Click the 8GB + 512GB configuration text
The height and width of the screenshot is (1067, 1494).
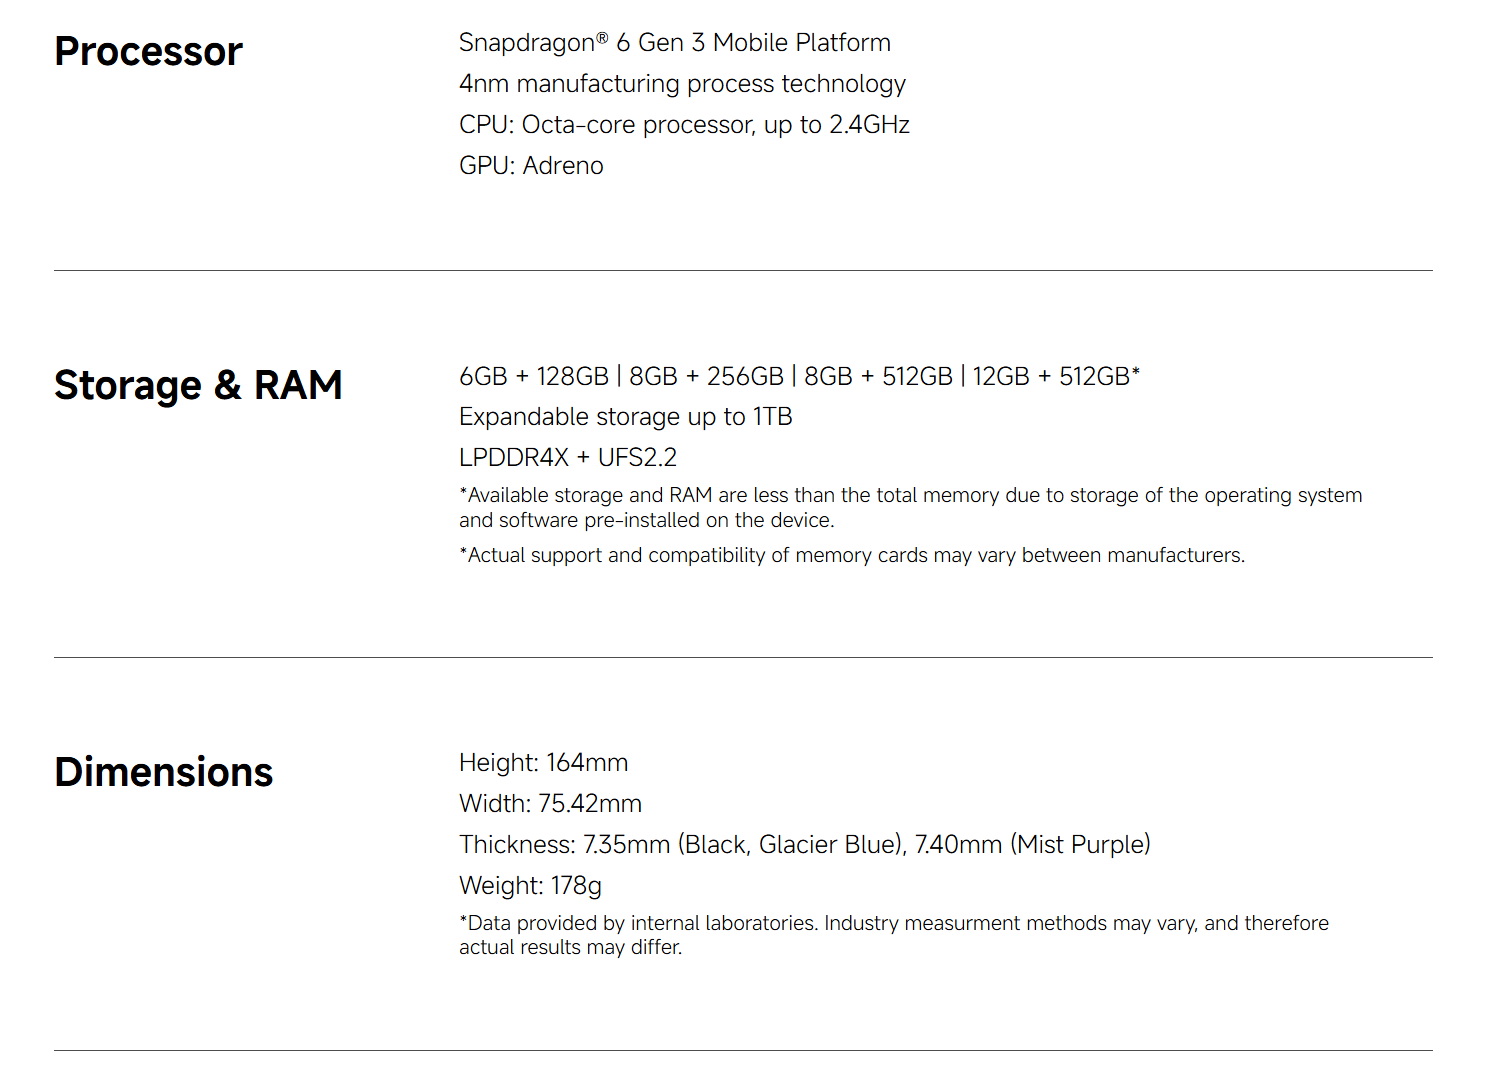pyautogui.click(x=878, y=377)
